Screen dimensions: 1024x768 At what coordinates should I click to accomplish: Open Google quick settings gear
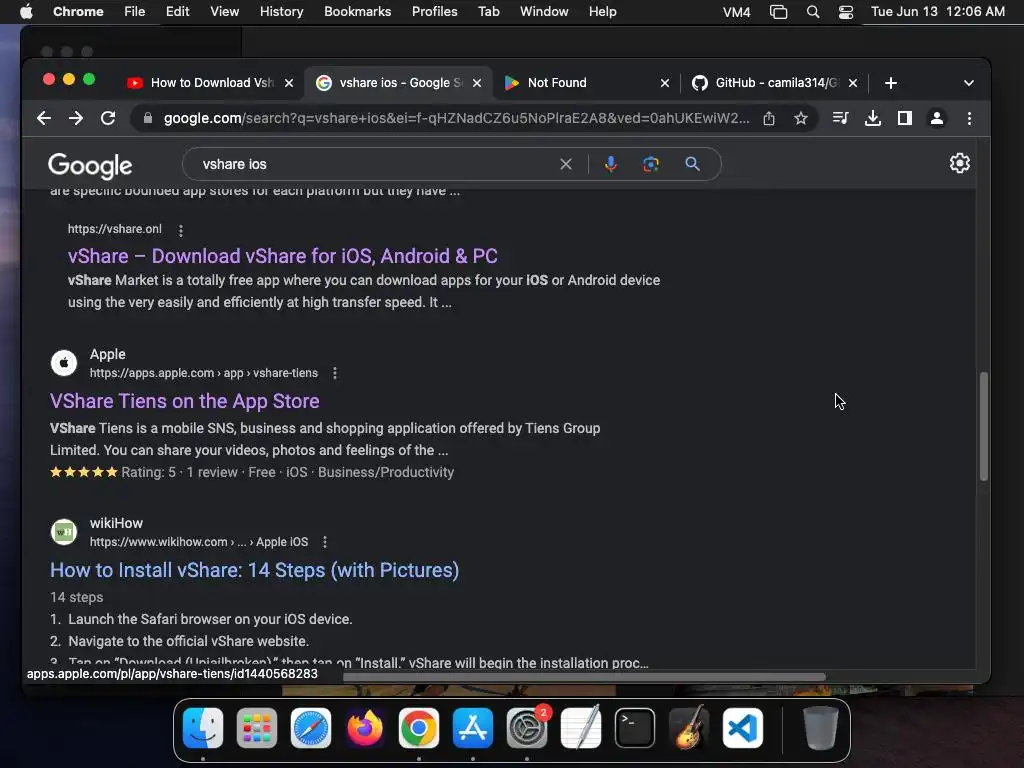pyautogui.click(x=959, y=163)
